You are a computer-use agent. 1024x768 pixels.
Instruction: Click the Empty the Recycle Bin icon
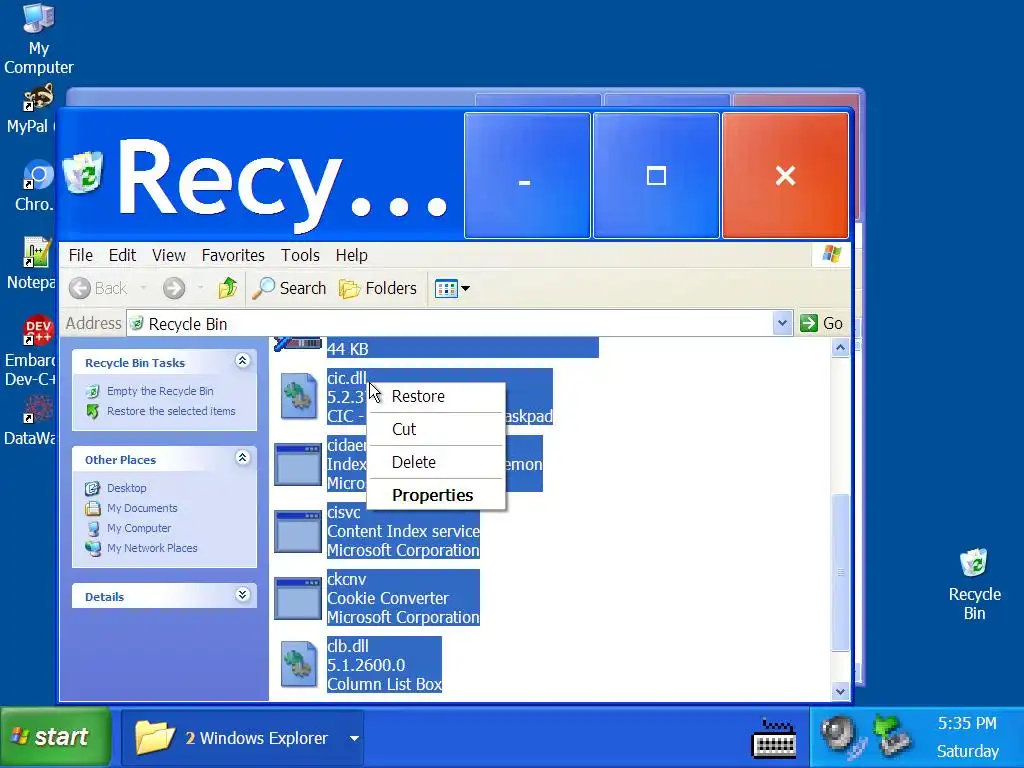click(93, 391)
